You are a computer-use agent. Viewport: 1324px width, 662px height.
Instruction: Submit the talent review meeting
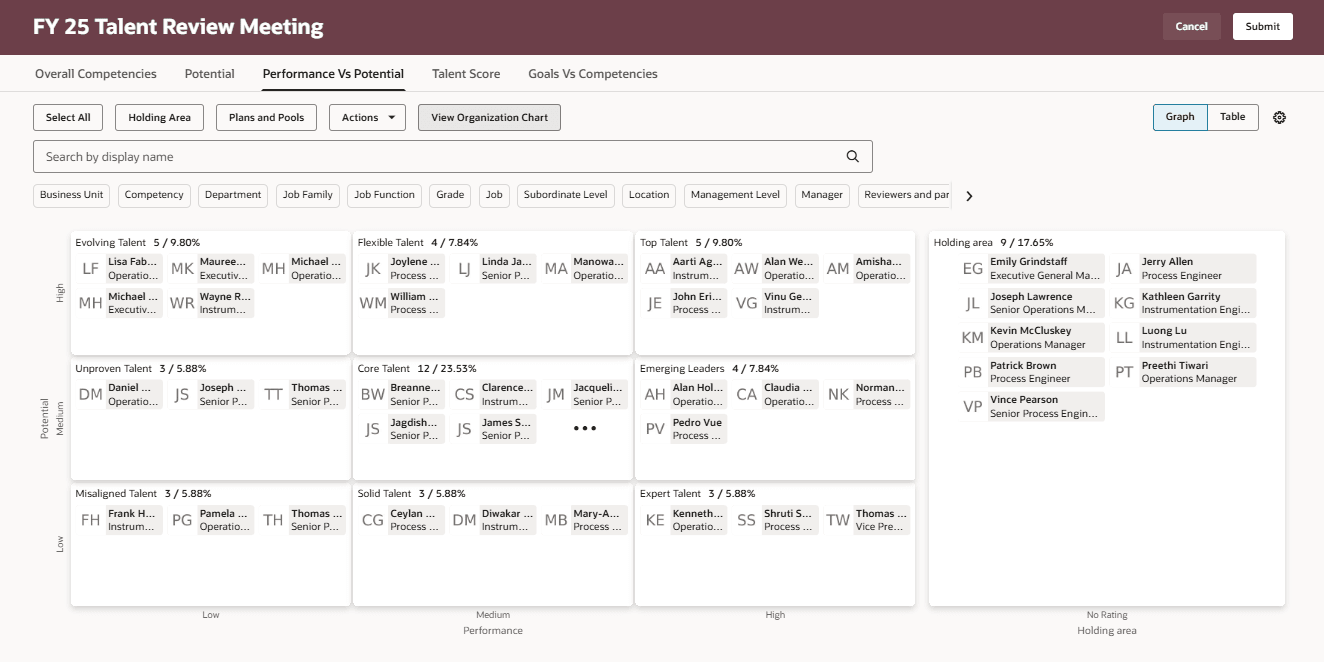pos(1262,27)
